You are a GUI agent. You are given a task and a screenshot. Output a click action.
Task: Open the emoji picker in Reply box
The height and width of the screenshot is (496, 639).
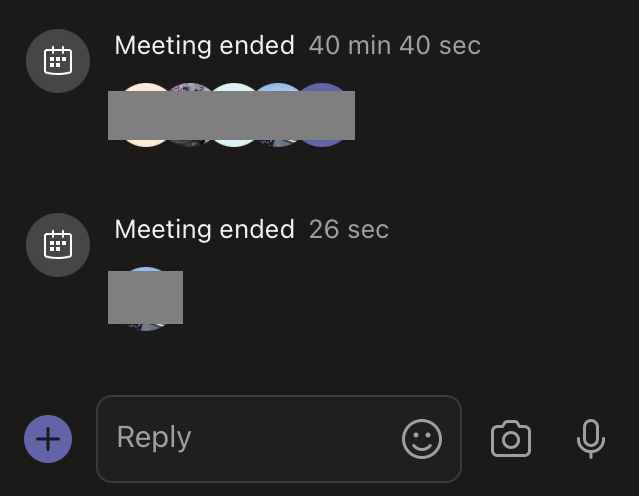422,439
